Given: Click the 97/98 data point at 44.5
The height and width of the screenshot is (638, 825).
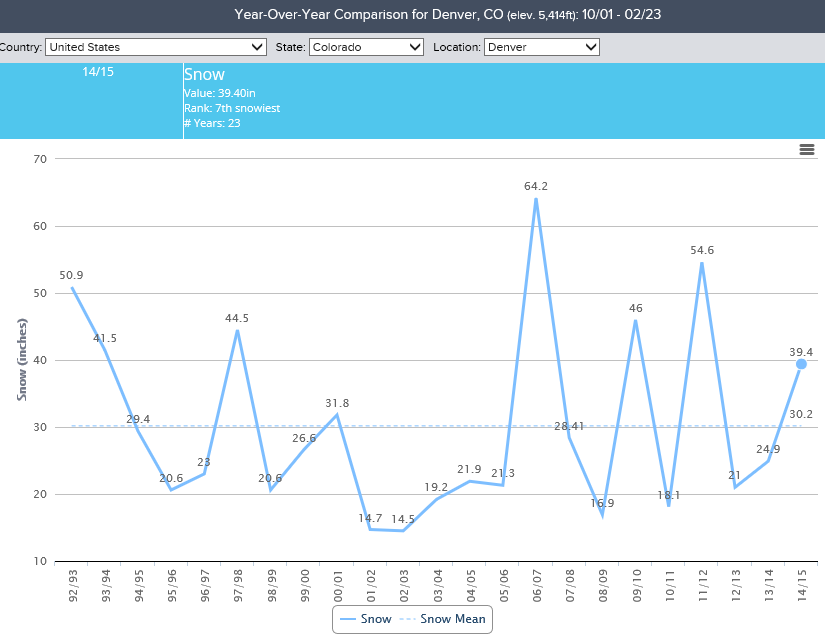Looking at the screenshot, I should coord(237,330).
